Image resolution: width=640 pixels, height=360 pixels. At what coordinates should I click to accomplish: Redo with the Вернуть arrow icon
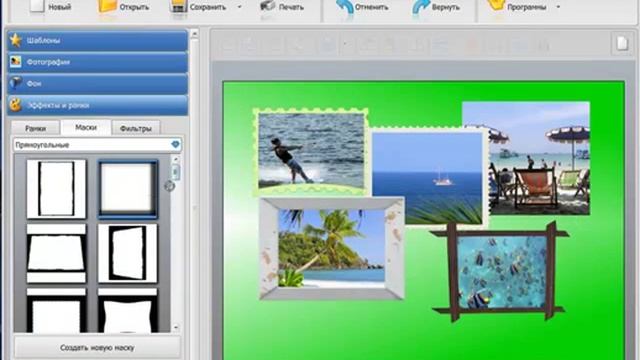coord(420,6)
